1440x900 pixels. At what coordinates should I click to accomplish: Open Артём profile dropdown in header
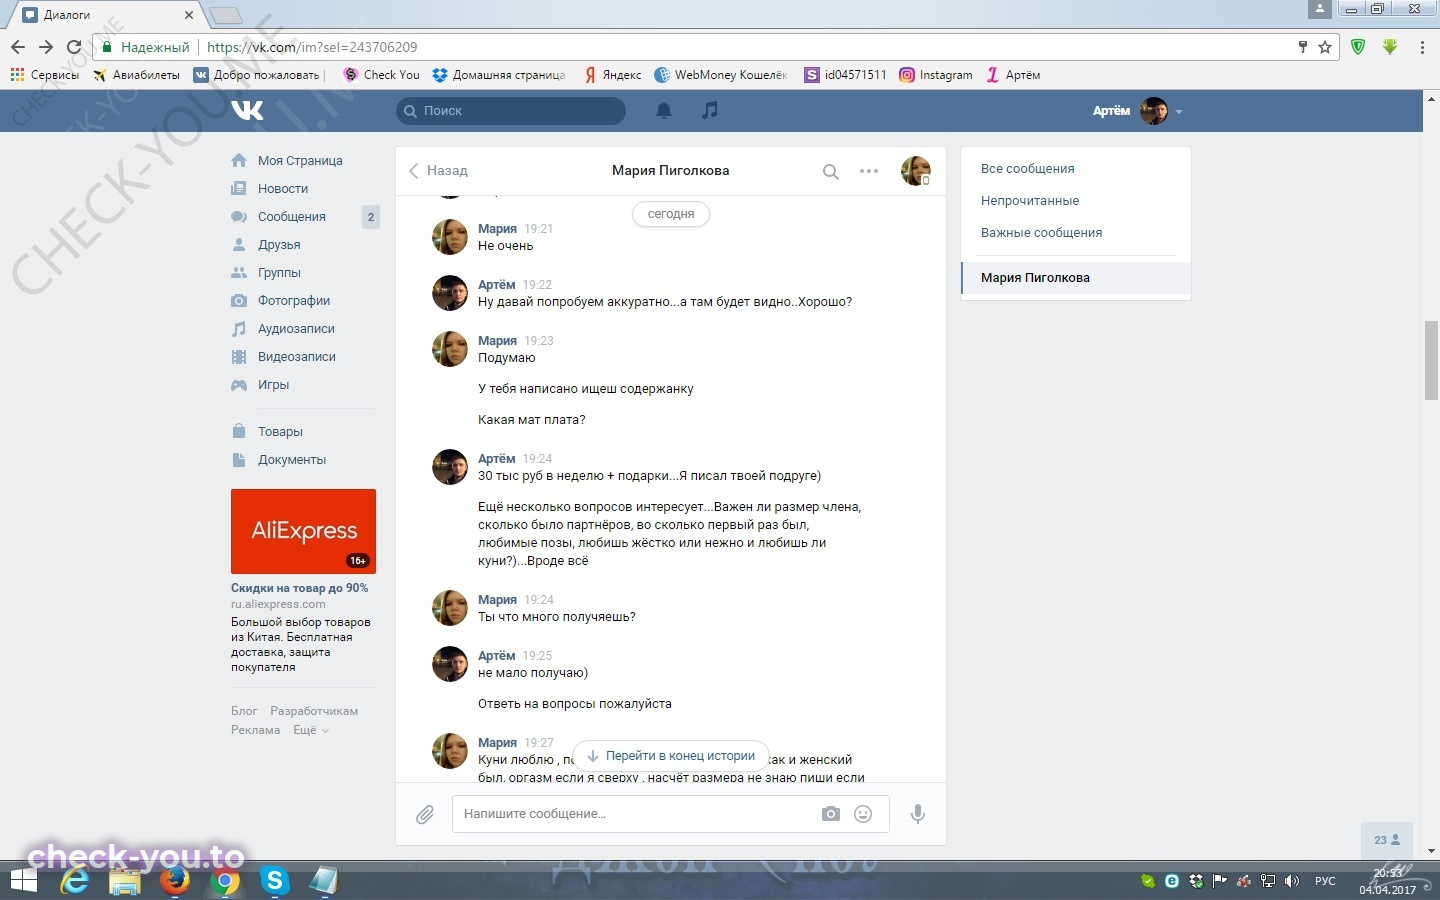point(1137,111)
